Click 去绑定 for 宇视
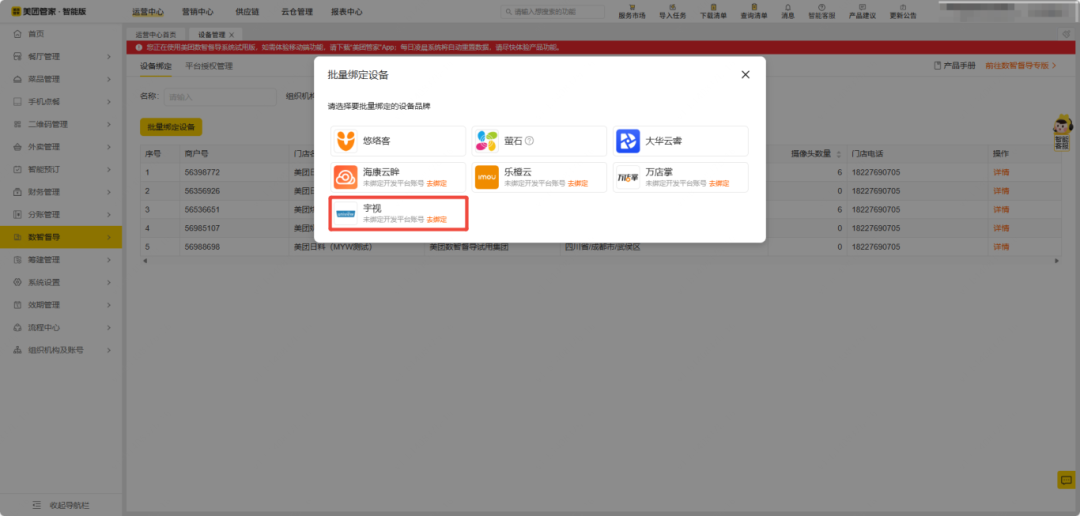The width and height of the screenshot is (1080, 516). [436, 220]
